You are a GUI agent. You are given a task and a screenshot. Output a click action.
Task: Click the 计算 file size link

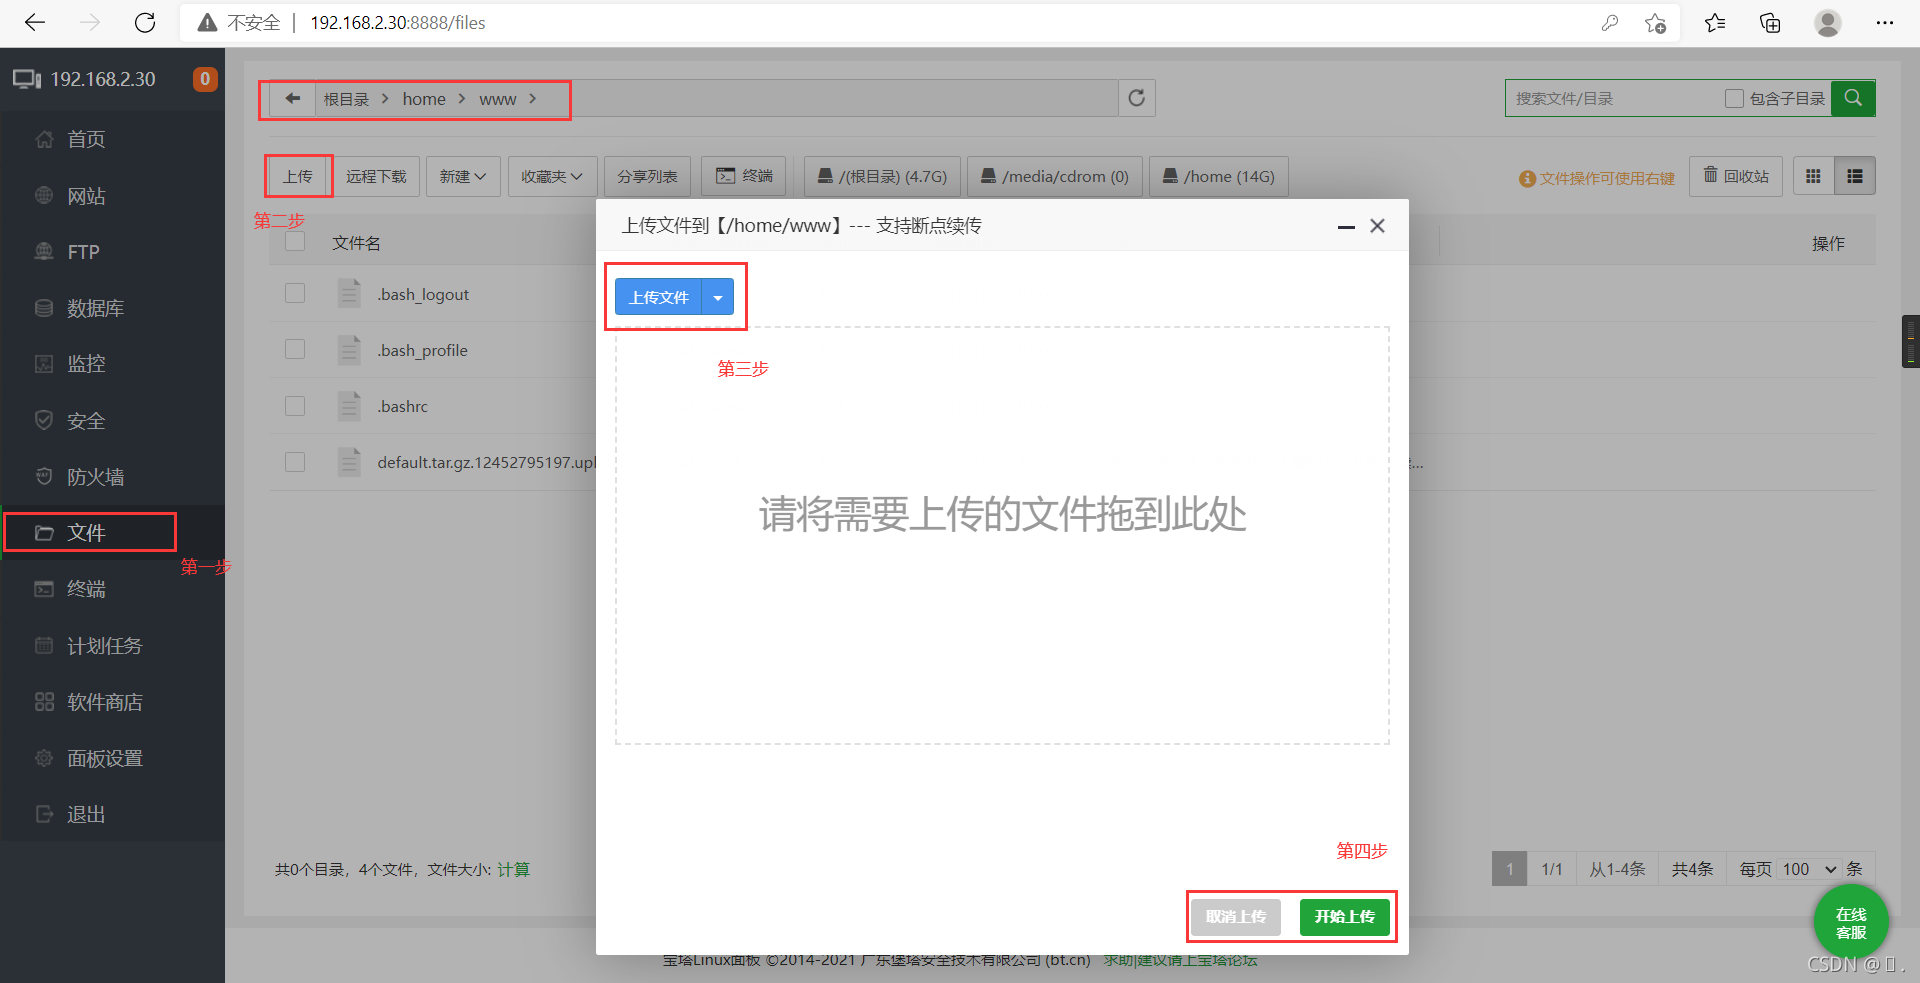pyautogui.click(x=513, y=869)
